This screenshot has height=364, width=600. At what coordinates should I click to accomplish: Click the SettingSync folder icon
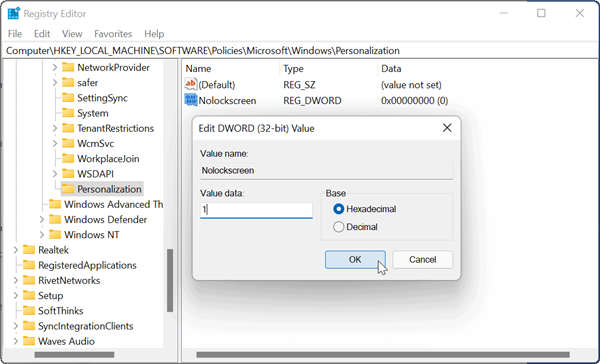coord(68,98)
